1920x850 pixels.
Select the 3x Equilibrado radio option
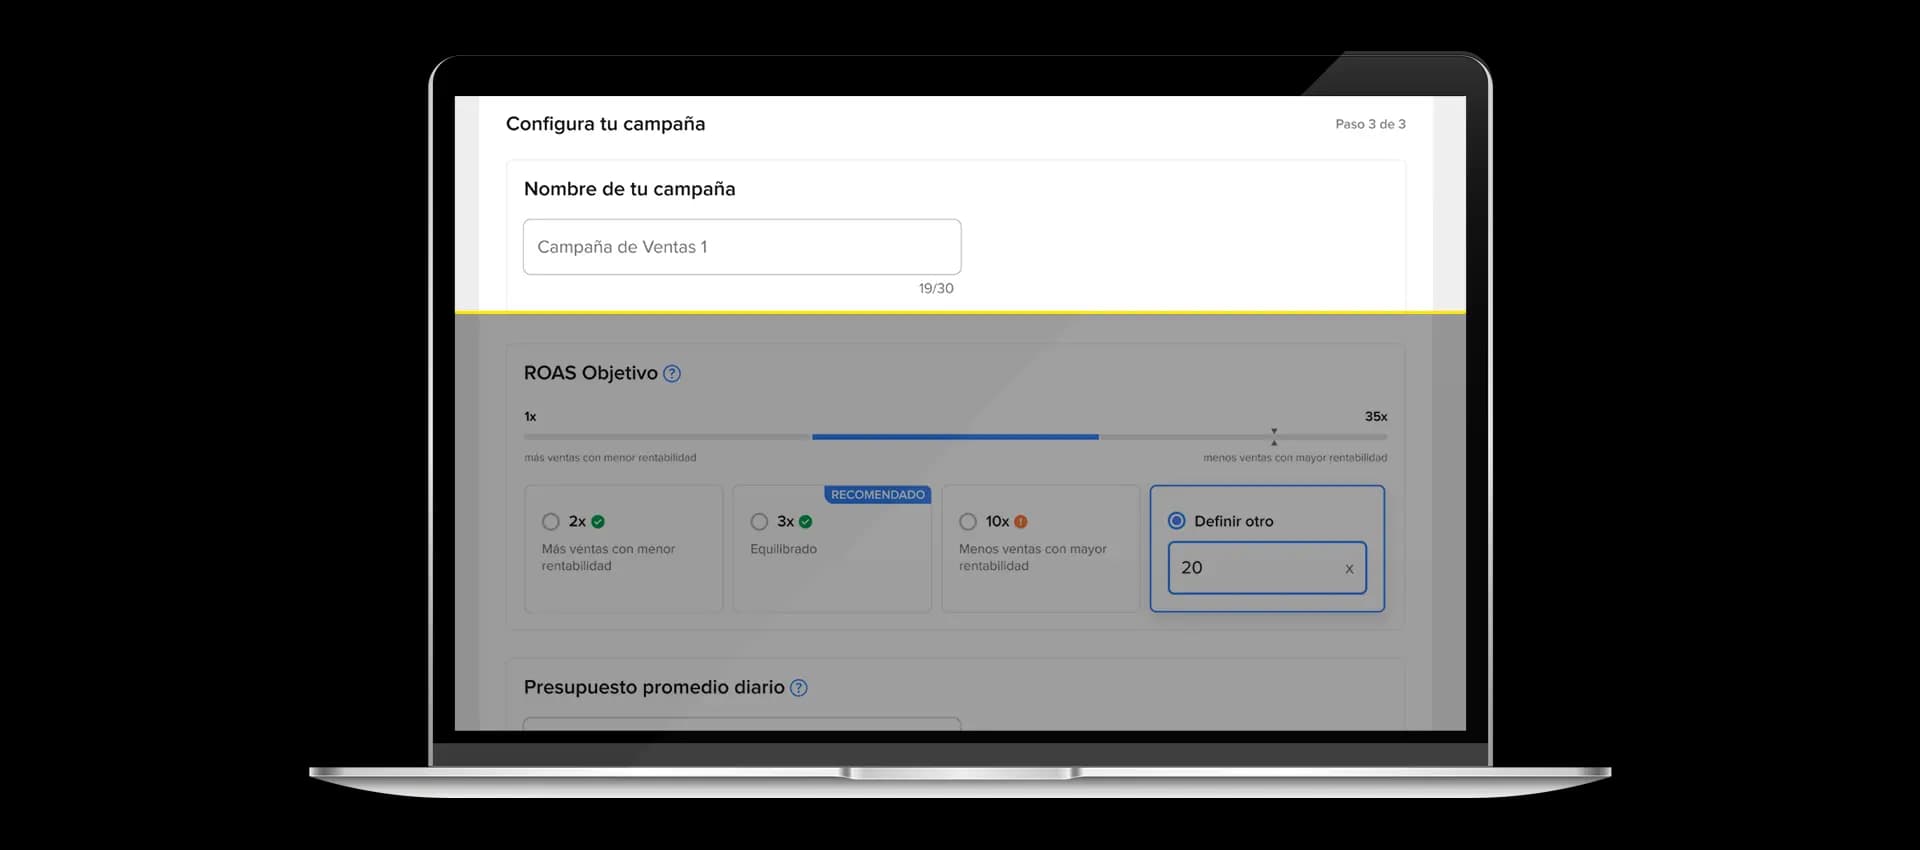(x=759, y=522)
